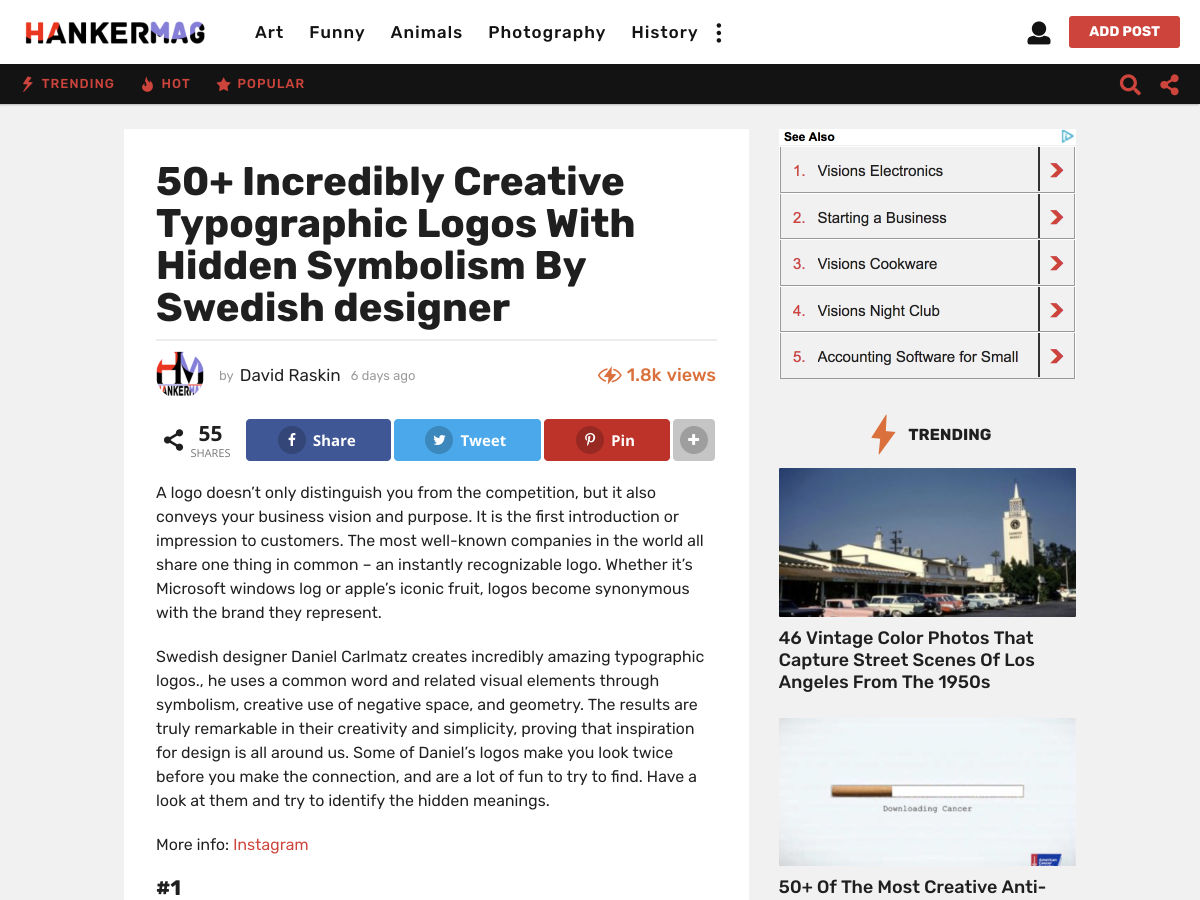Open the share icon in dark bar
Image resolution: width=1200 pixels, height=900 pixels.
[1169, 85]
